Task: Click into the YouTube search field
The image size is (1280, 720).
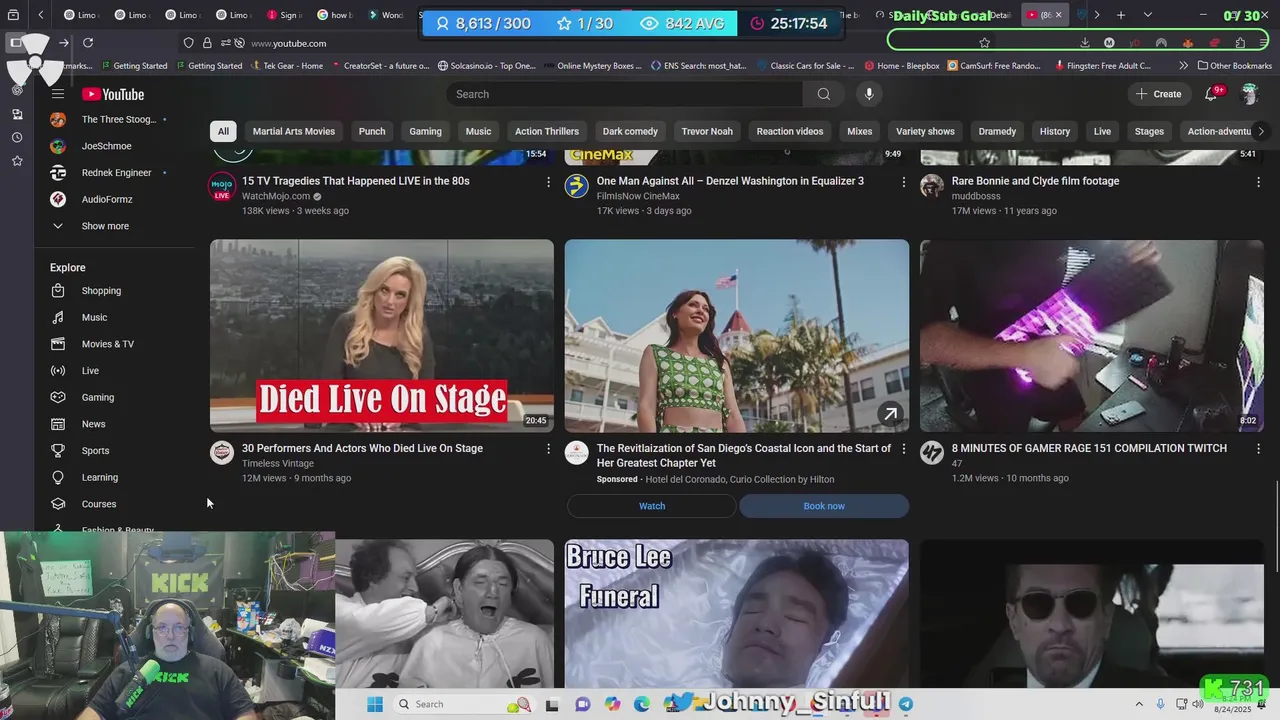Action: click(x=625, y=94)
